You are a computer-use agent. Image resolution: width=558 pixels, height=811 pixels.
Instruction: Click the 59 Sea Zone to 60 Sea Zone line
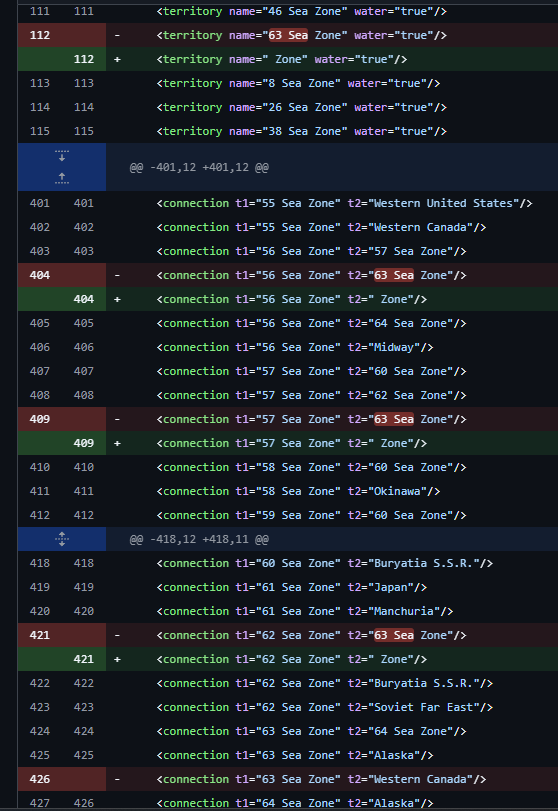point(311,515)
